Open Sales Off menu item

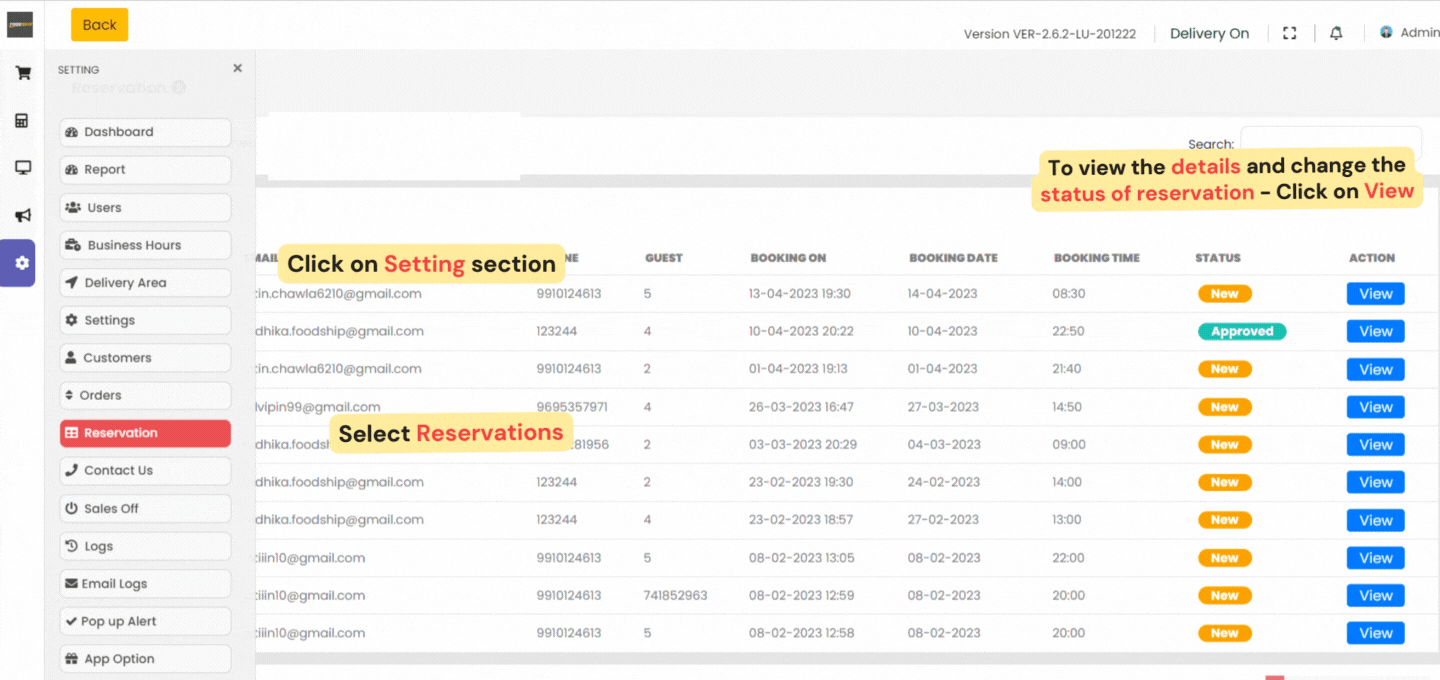pyautogui.click(x=145, y=508)
